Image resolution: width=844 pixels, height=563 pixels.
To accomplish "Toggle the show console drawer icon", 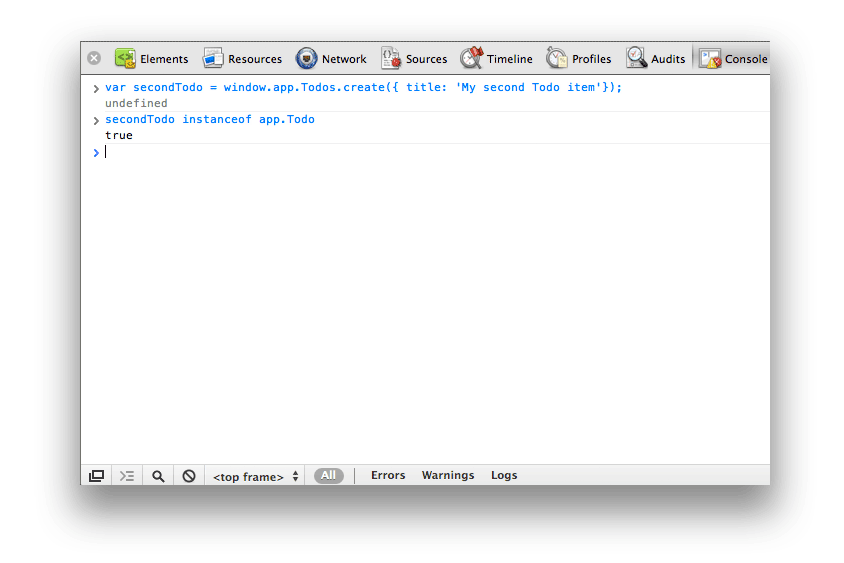I will [127, 476].
